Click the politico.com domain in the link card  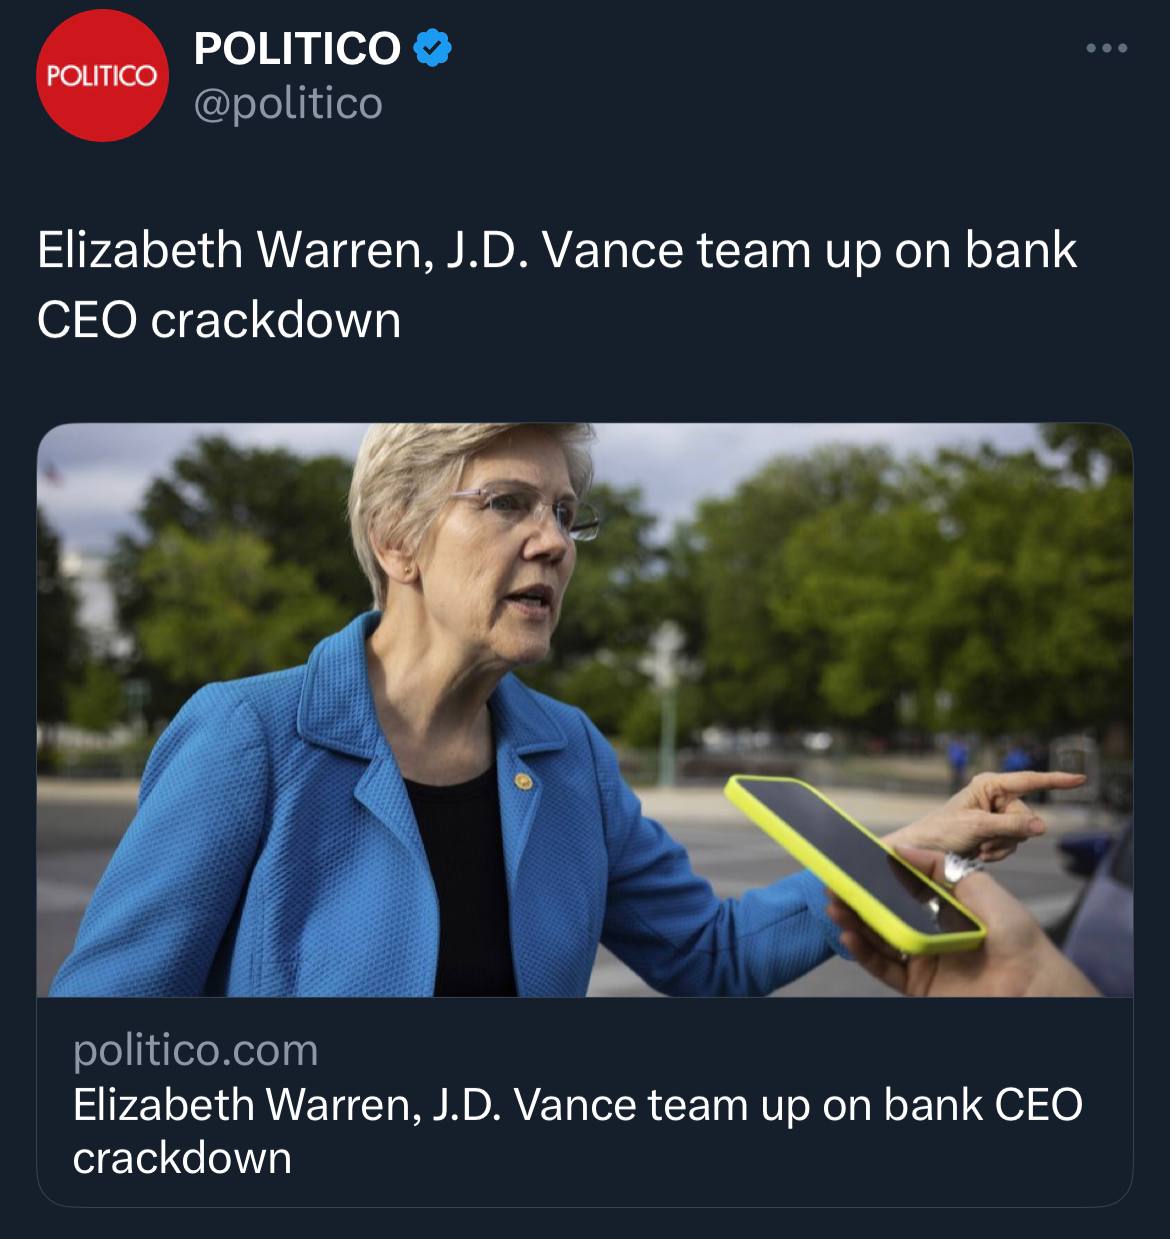click(x=196, y=1050)
